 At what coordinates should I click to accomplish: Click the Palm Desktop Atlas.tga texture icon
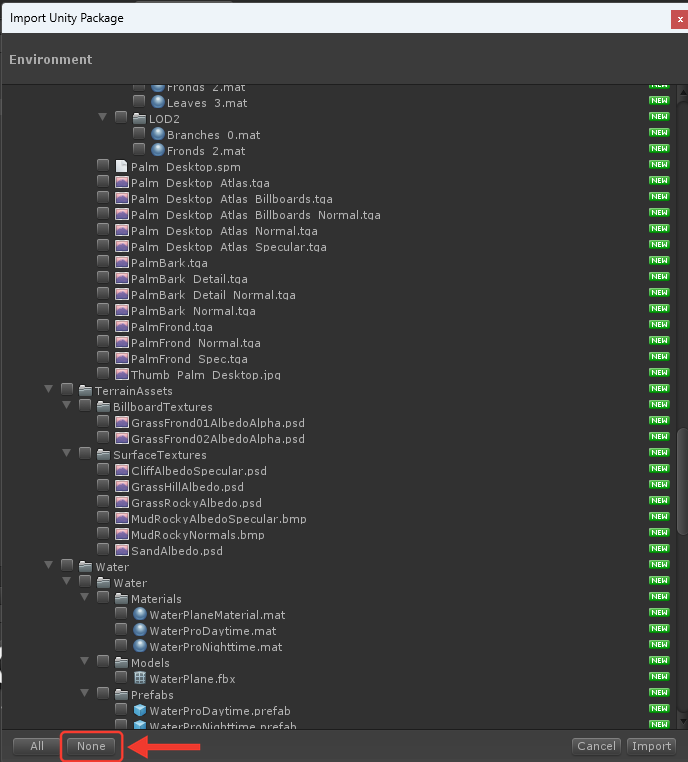(x=121, y=182)
